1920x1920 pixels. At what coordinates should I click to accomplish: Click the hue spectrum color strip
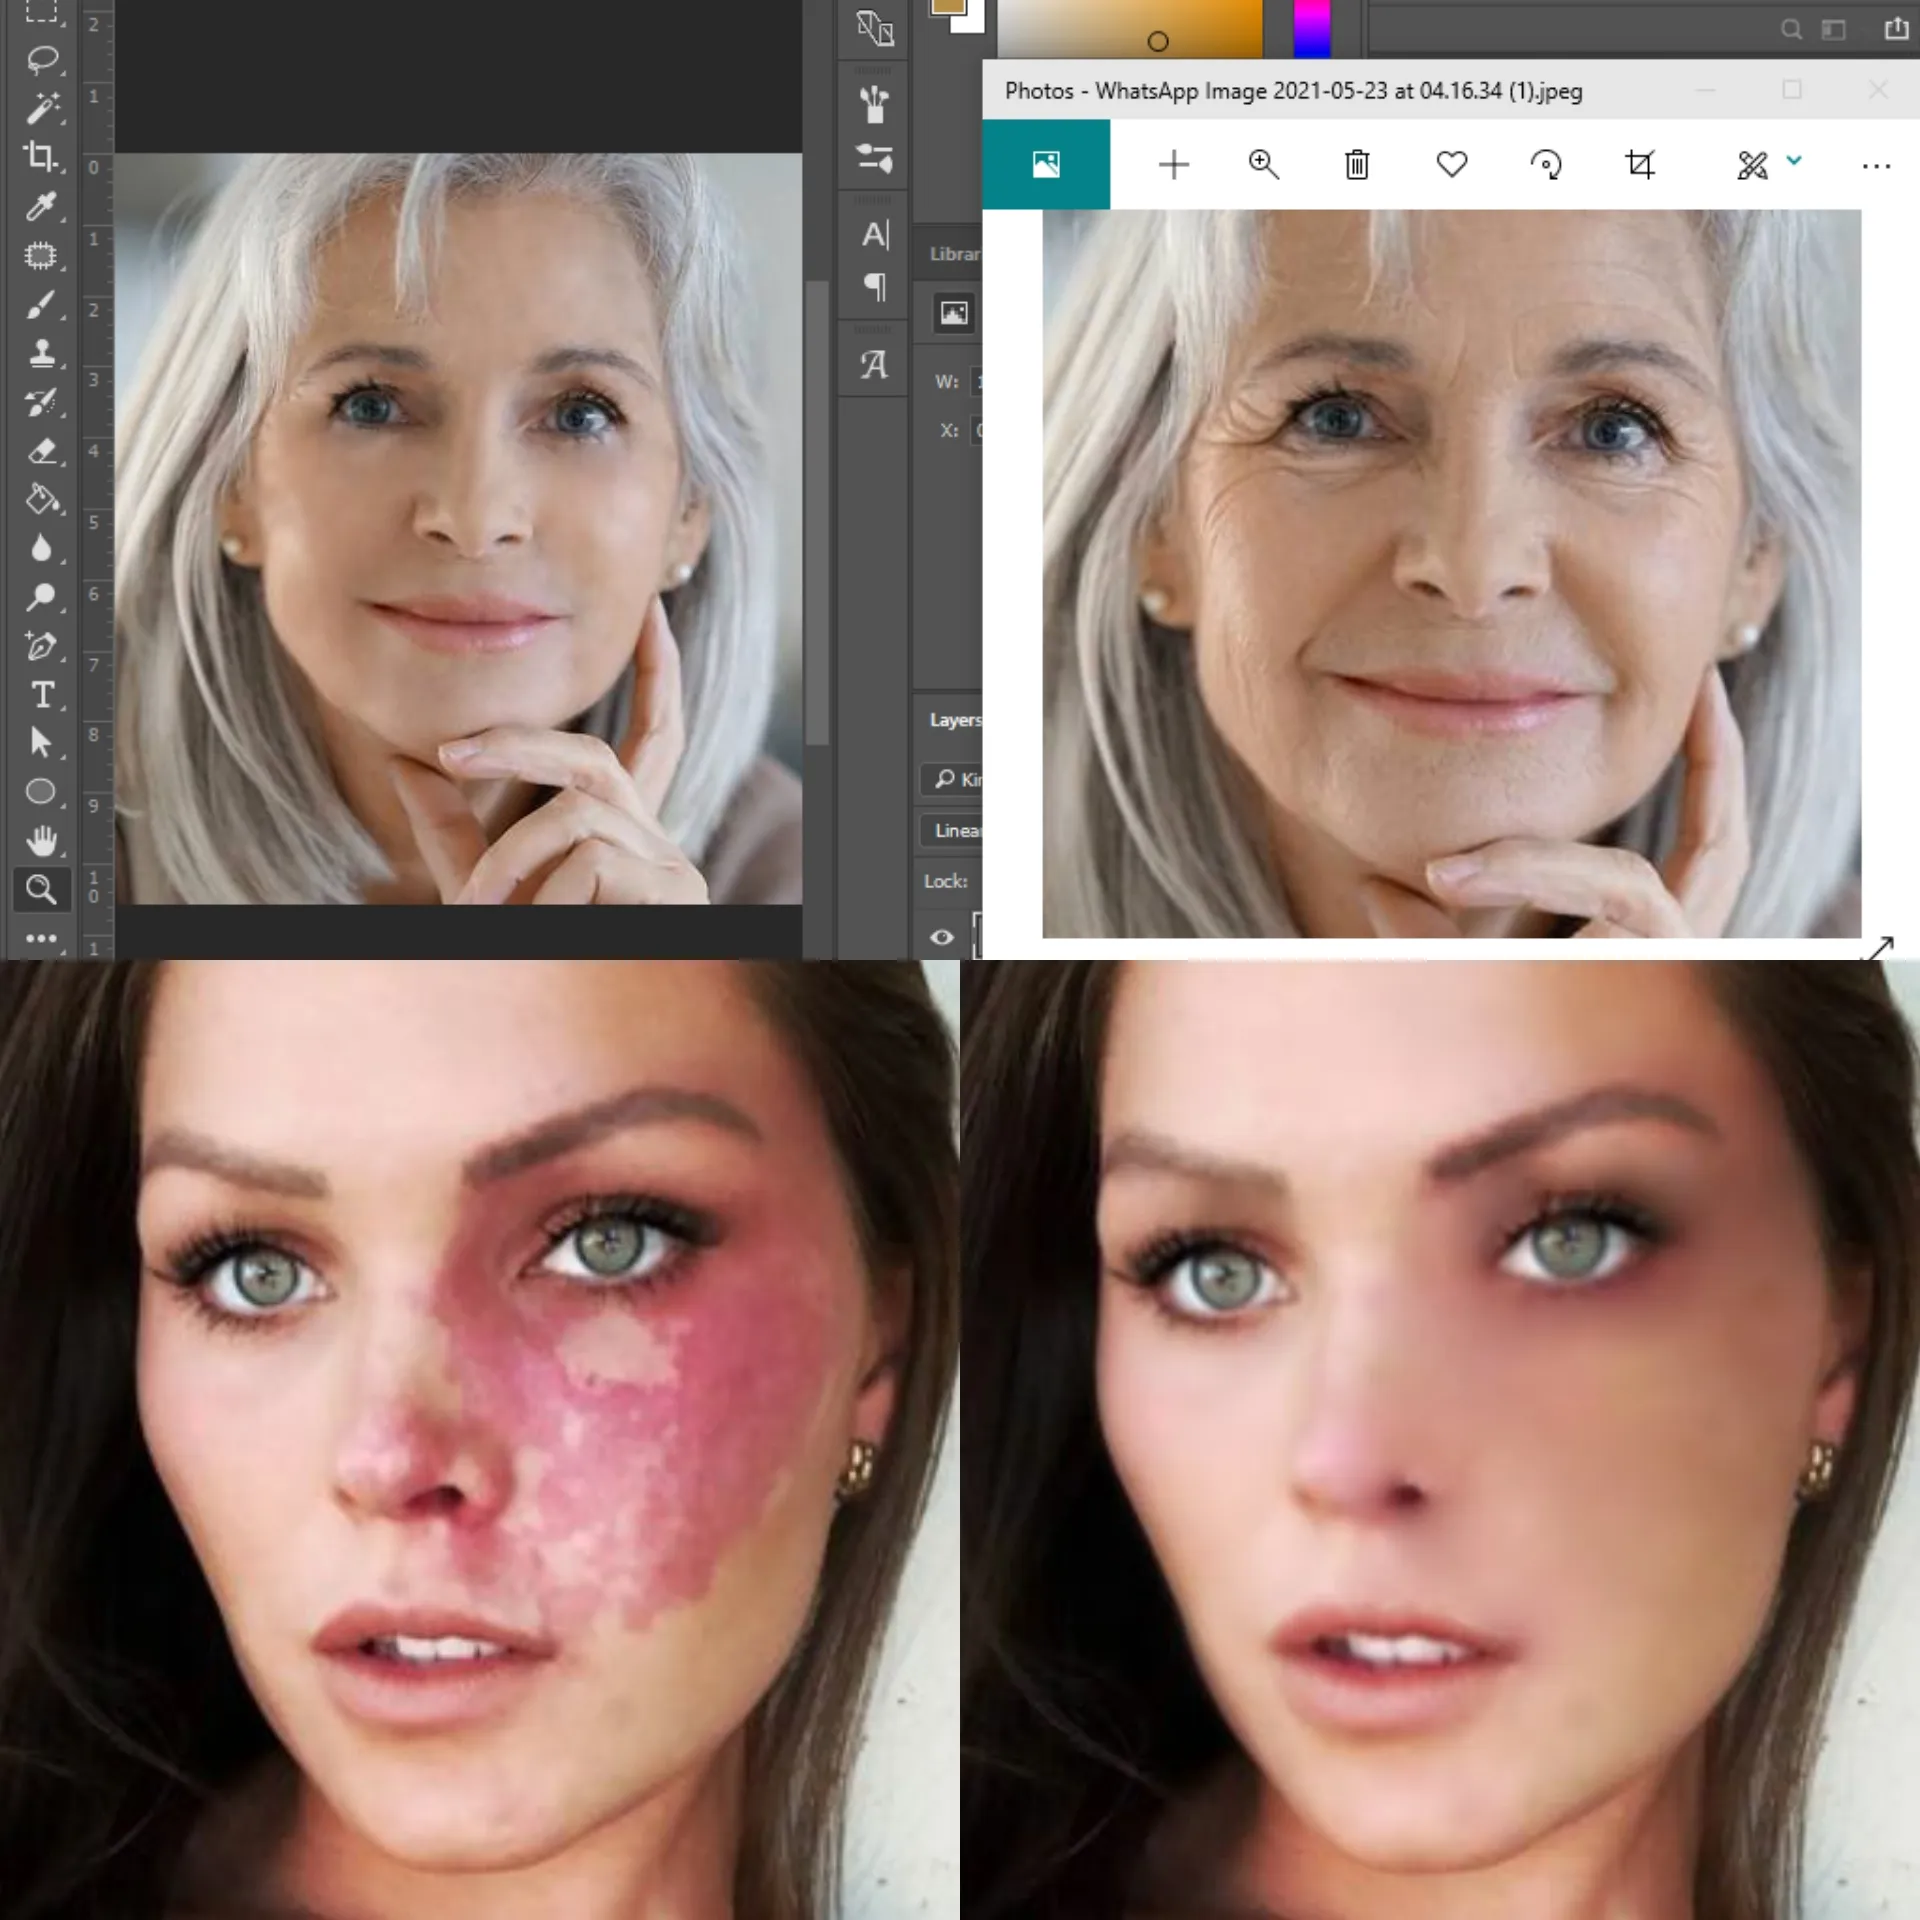coord(1311,30)
